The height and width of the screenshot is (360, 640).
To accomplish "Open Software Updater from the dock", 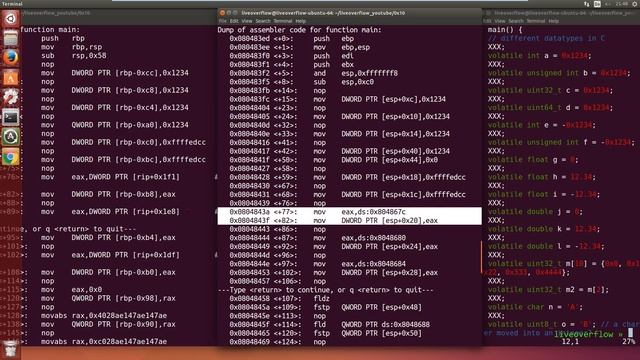I will (11, 137).
